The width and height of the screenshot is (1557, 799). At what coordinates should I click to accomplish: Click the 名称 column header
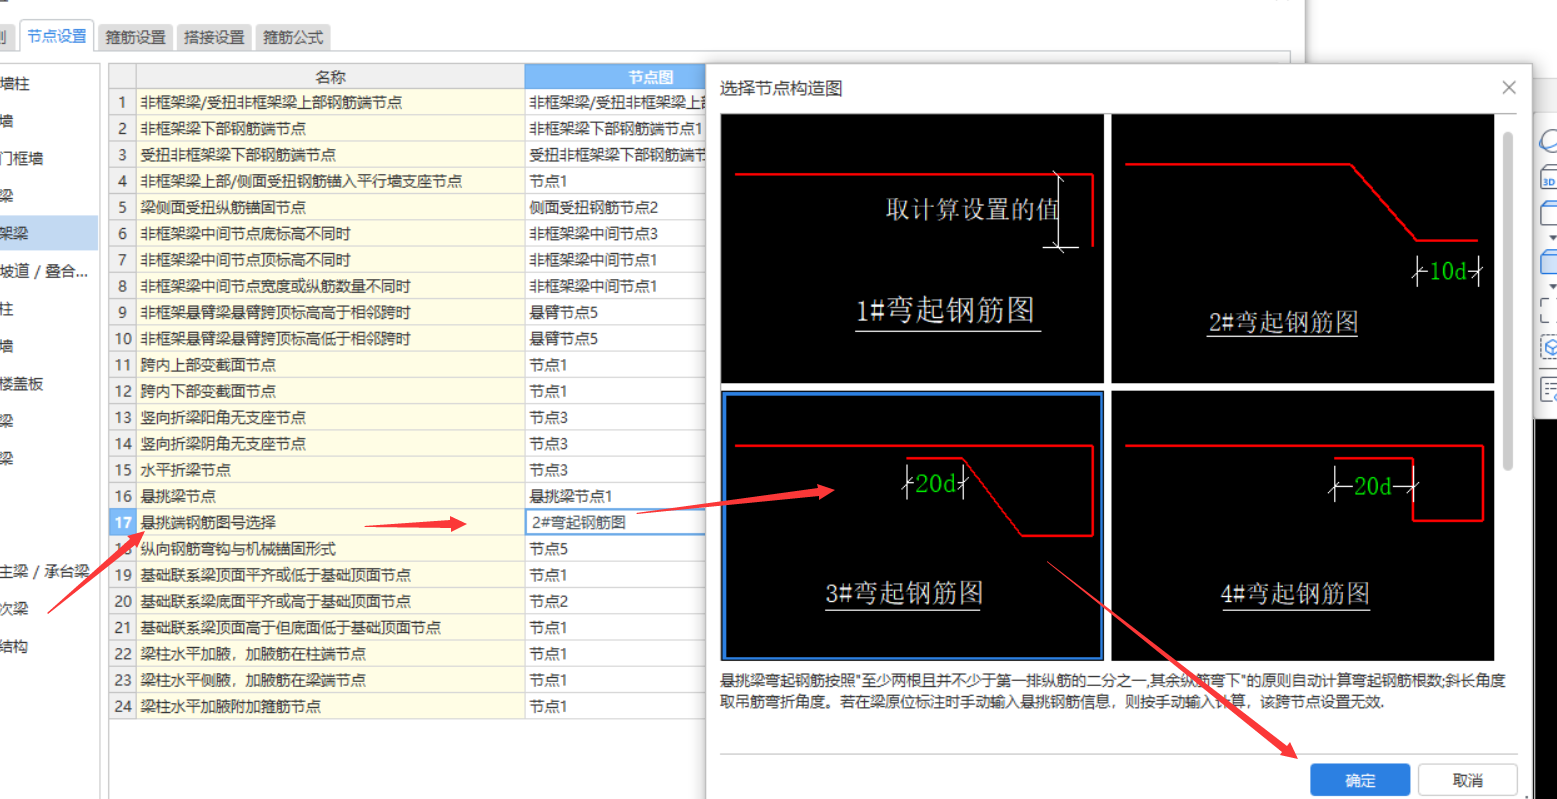[x=330, y=76]
